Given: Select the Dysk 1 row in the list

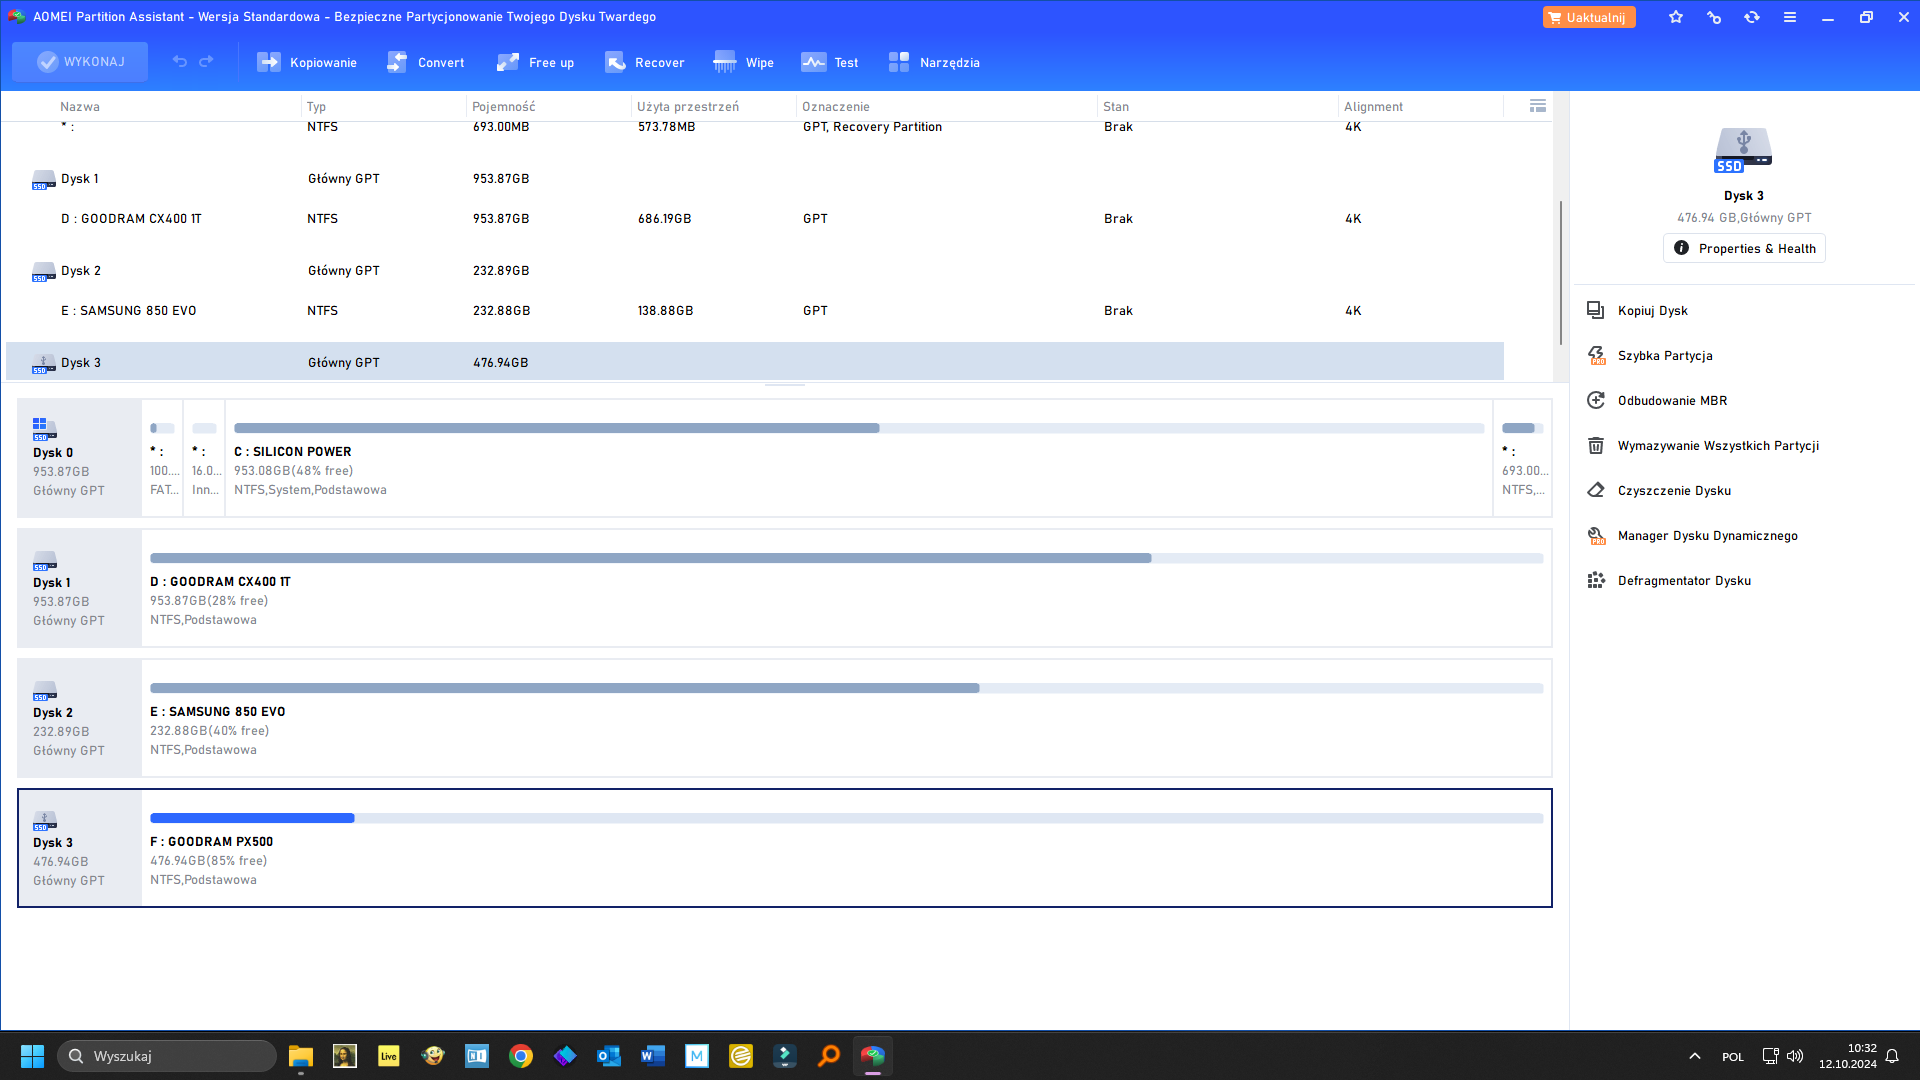Looking at the screenshot, I should [755, 179].
